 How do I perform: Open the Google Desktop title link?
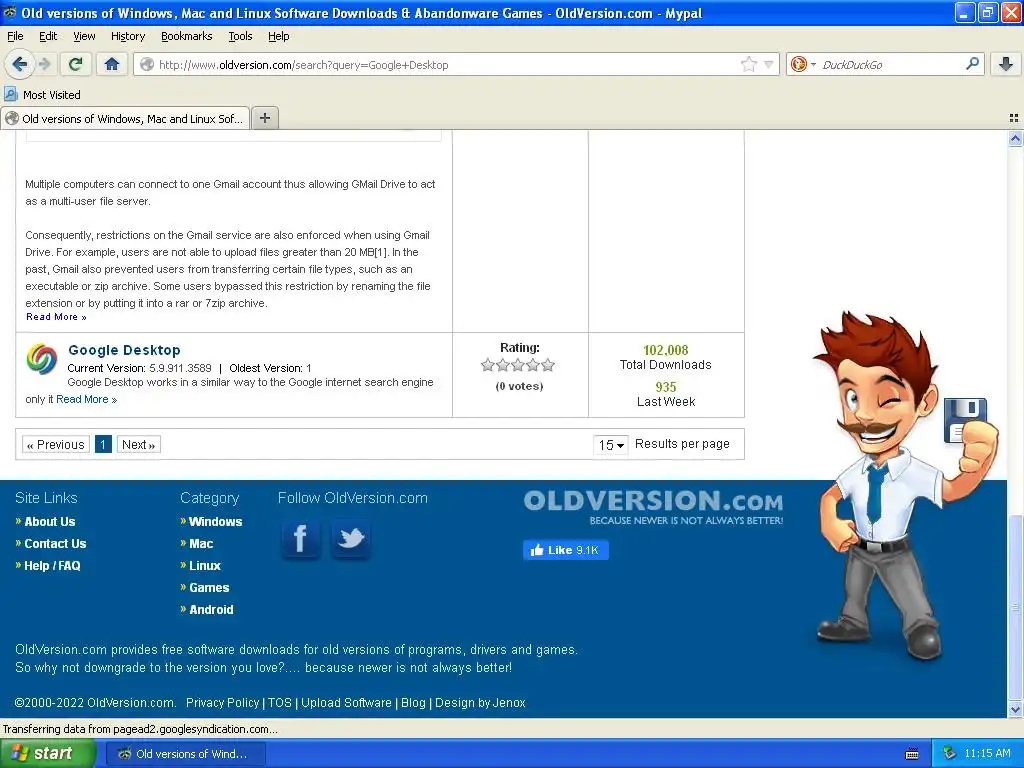(x=124, y=350)
